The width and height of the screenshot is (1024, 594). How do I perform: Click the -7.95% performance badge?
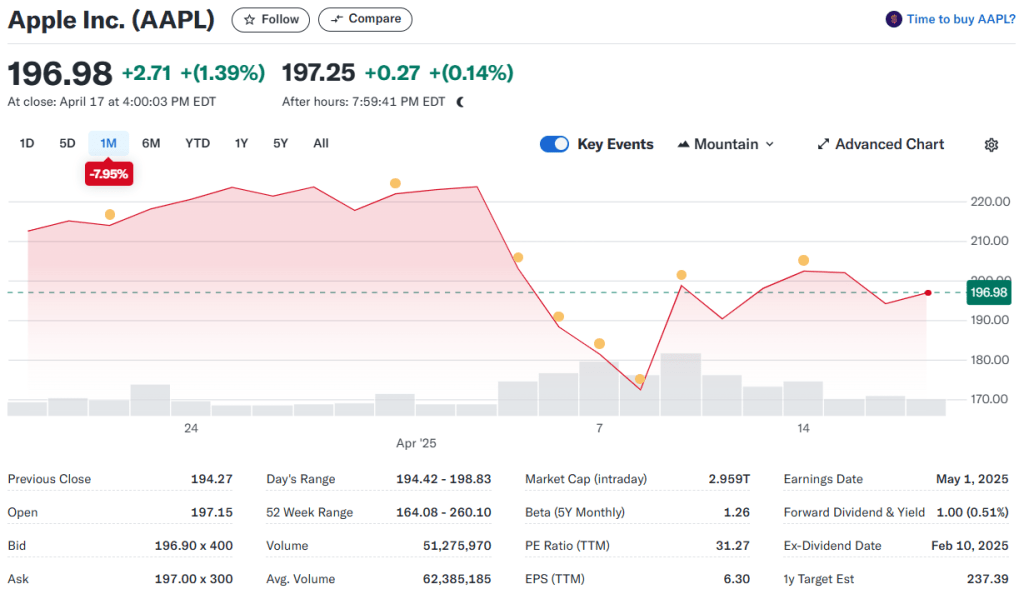click(x=109, y=174)
